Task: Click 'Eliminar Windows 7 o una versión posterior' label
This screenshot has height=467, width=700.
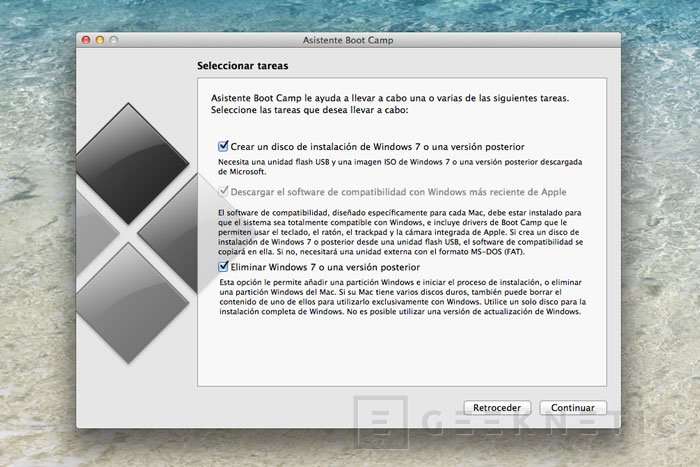Action: point(325,267)
